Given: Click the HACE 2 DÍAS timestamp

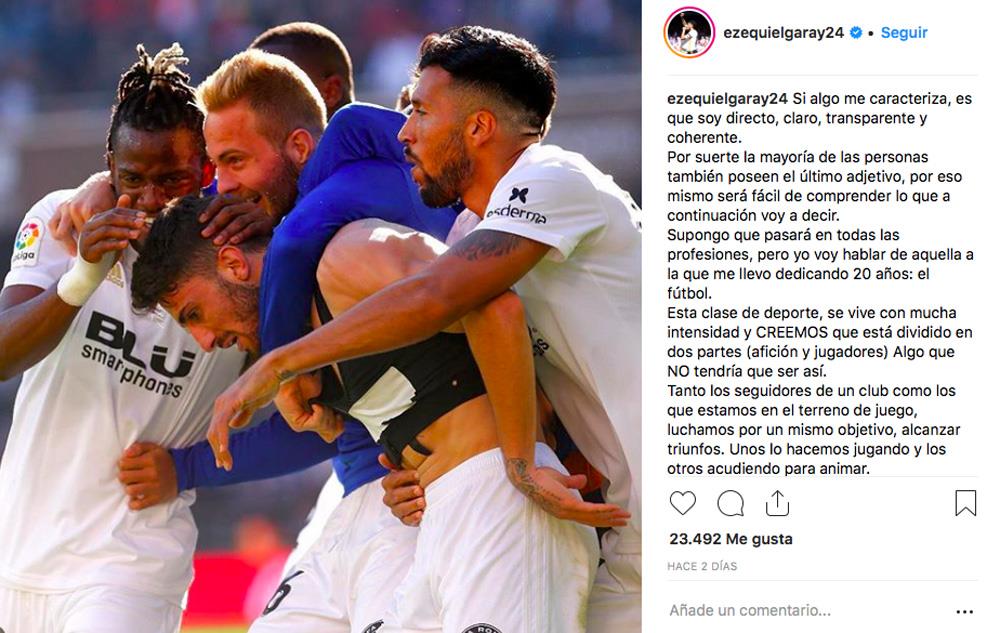Looking at the screenshot, I should point(702,566).
